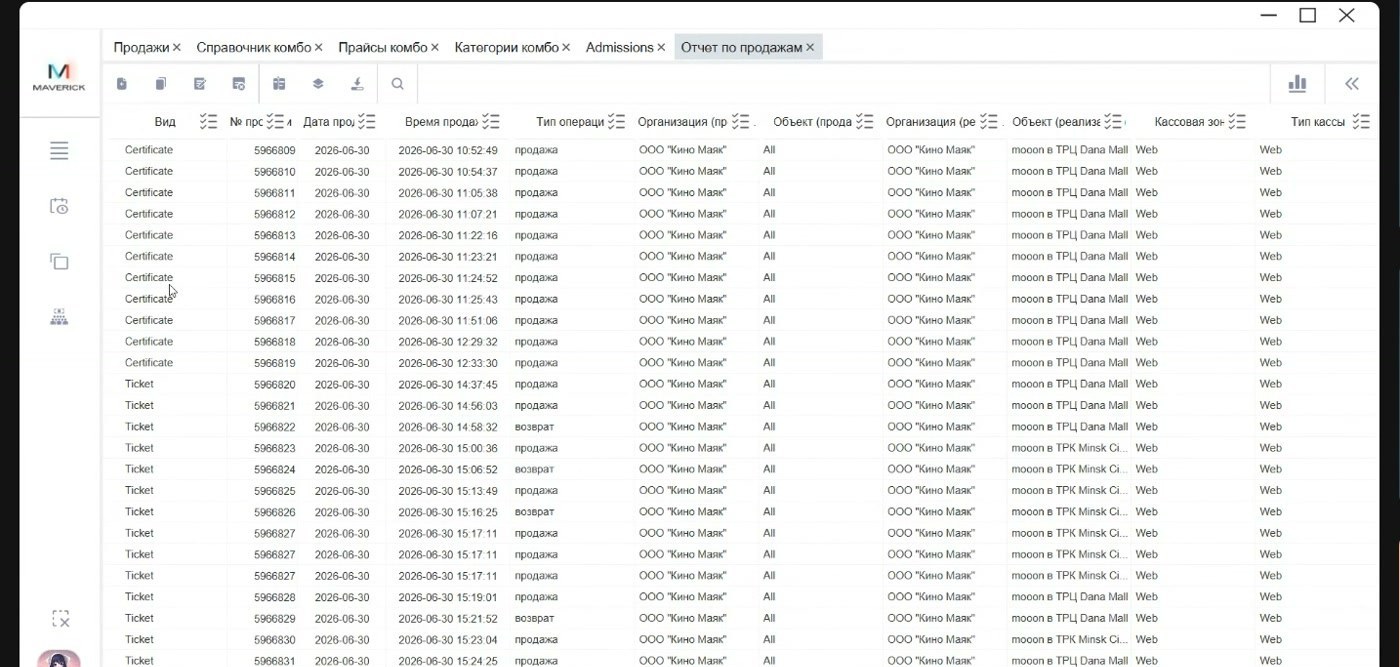Viewport: 1400px width, 667px height.
Task: Open the seating layout sidebar icon
Action: click(59, 317)
